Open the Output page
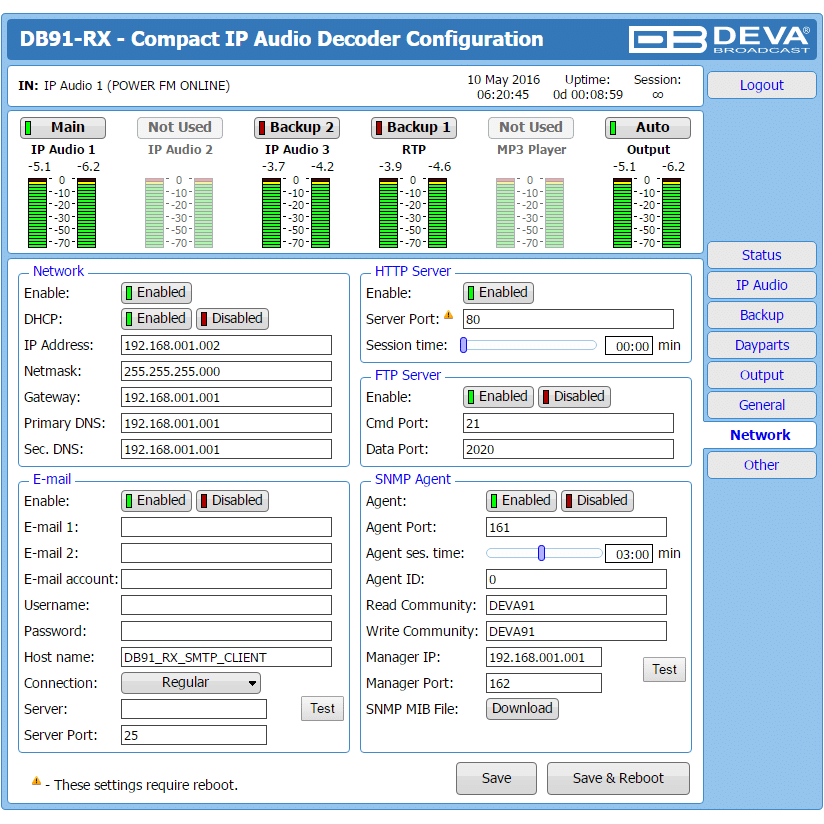 point(761,375)
